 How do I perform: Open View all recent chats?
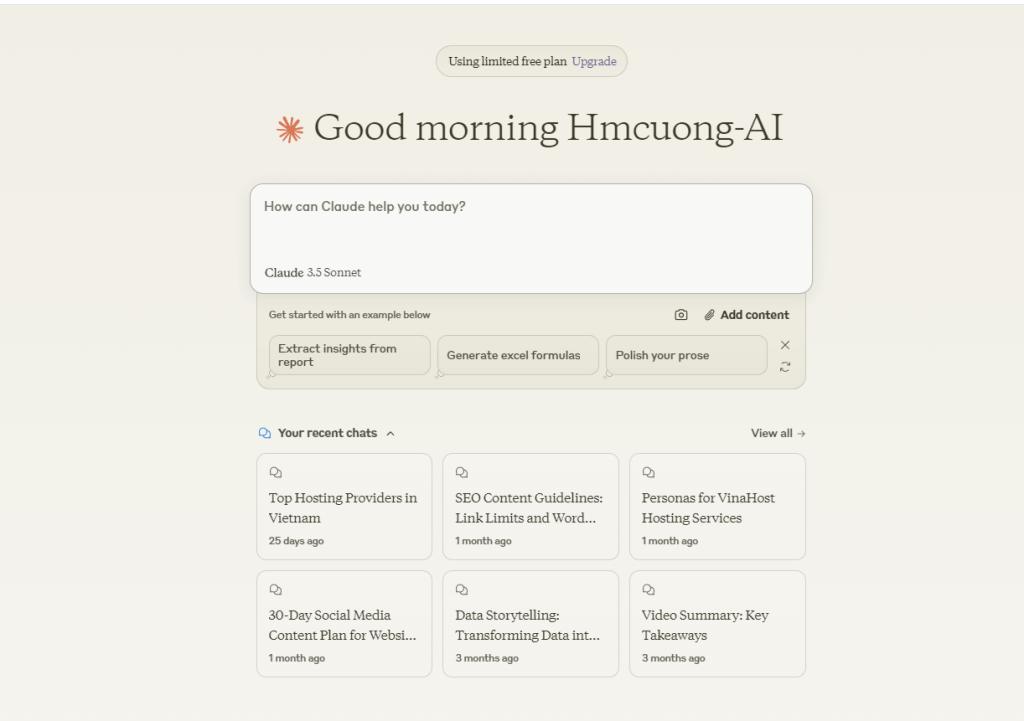pyautogui.click(x=777, y=433)
